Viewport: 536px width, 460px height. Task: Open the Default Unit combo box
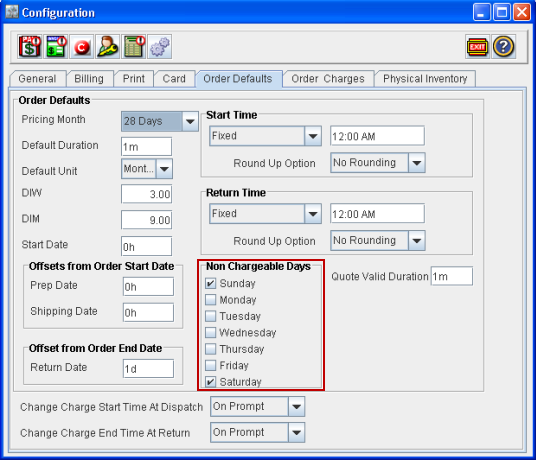point(147,168)
